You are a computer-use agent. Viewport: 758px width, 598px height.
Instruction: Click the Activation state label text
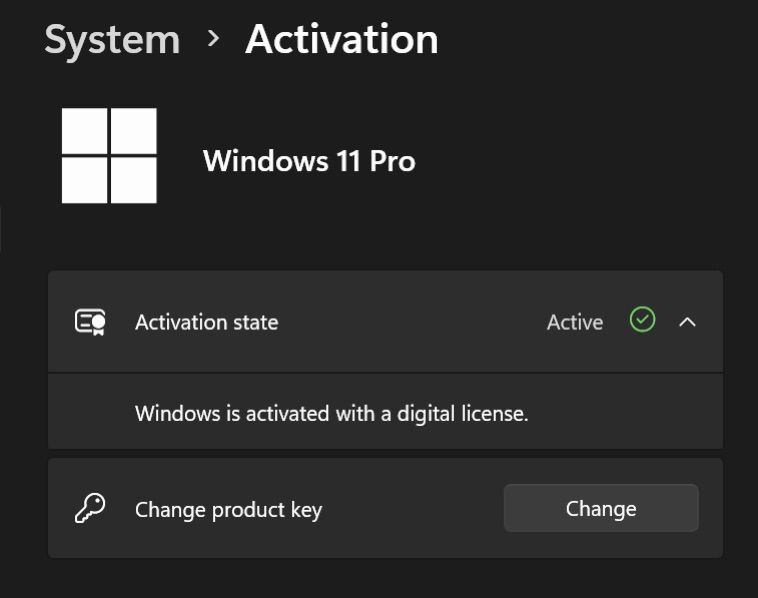click(207, 322)
